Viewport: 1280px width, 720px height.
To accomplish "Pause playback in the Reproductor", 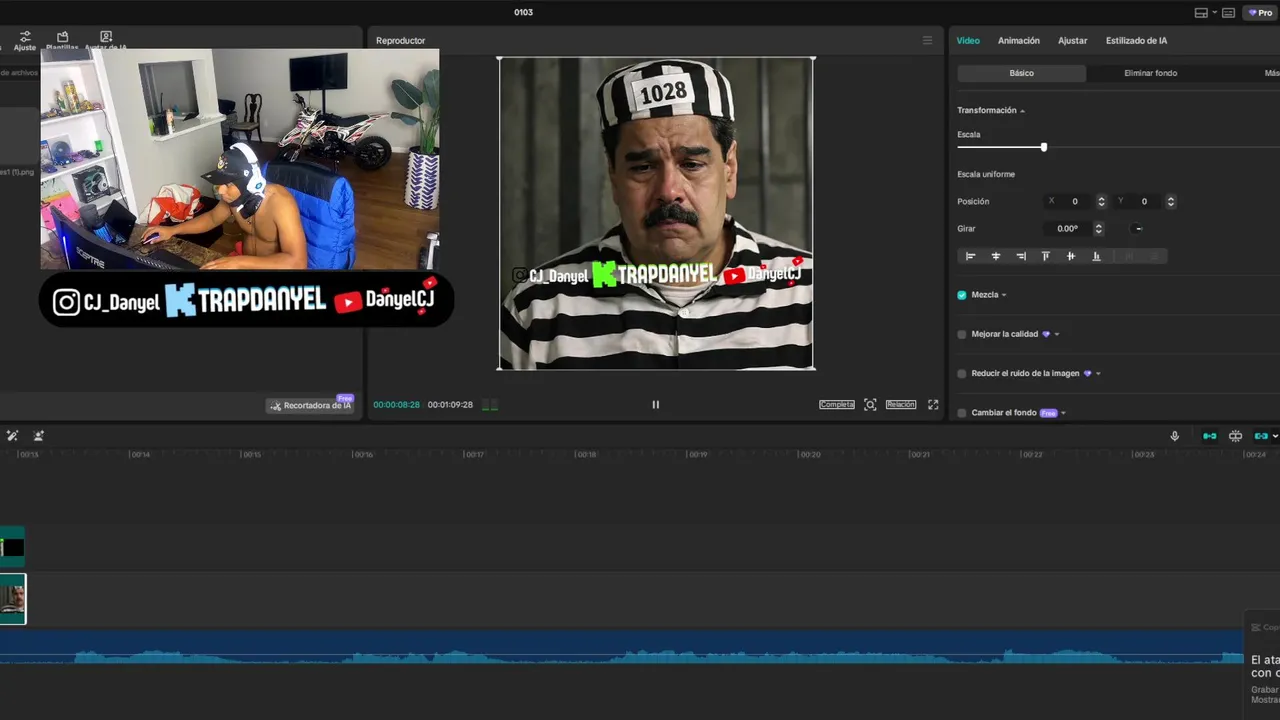I will pos(656,405).
